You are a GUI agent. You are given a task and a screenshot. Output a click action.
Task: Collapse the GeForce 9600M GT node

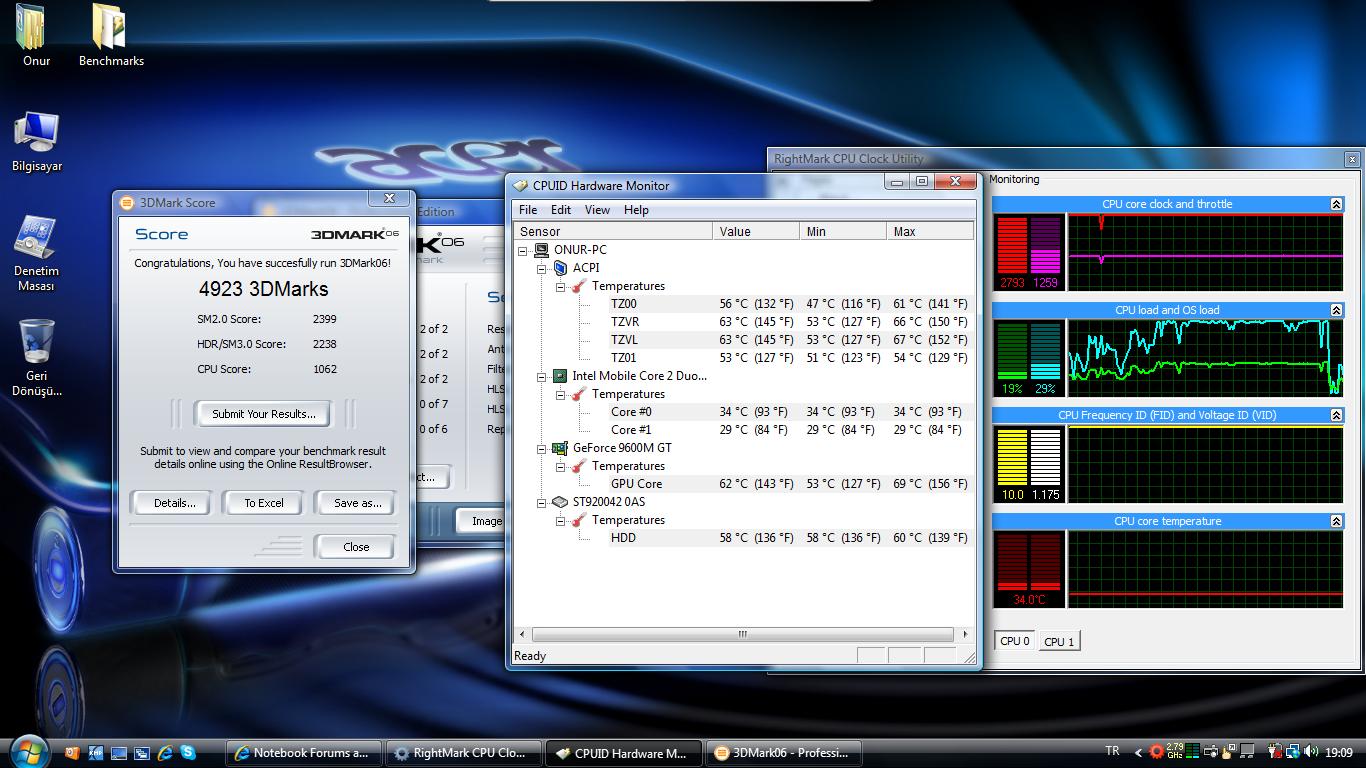[x=542, y=448]
